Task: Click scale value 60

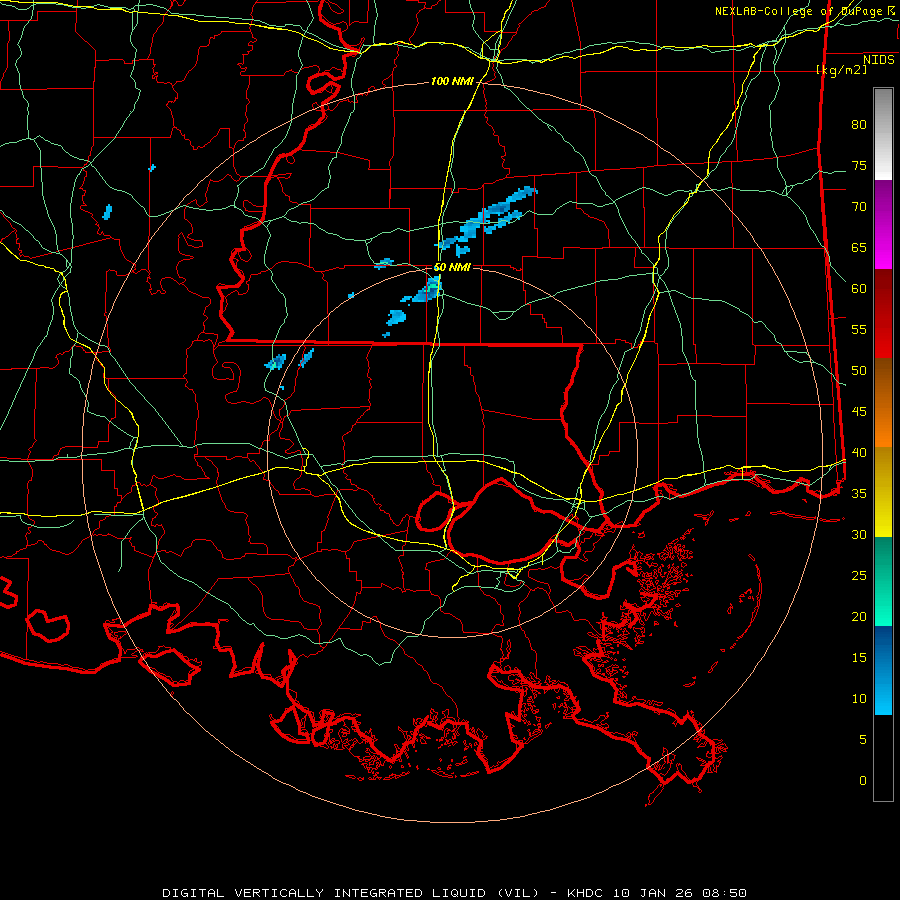Action: [859, 289]
